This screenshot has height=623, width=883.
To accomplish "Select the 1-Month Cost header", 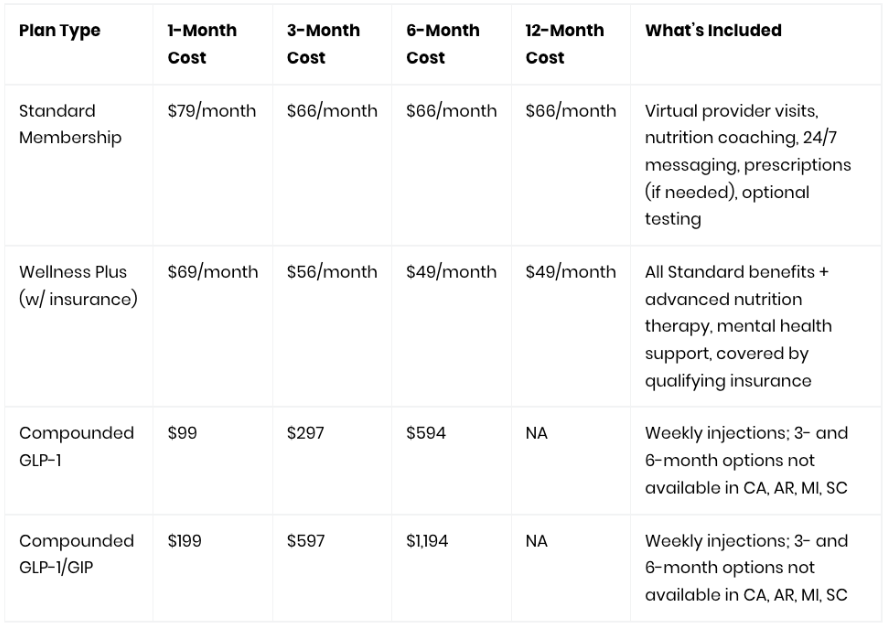I will click(x=202, y=44).
